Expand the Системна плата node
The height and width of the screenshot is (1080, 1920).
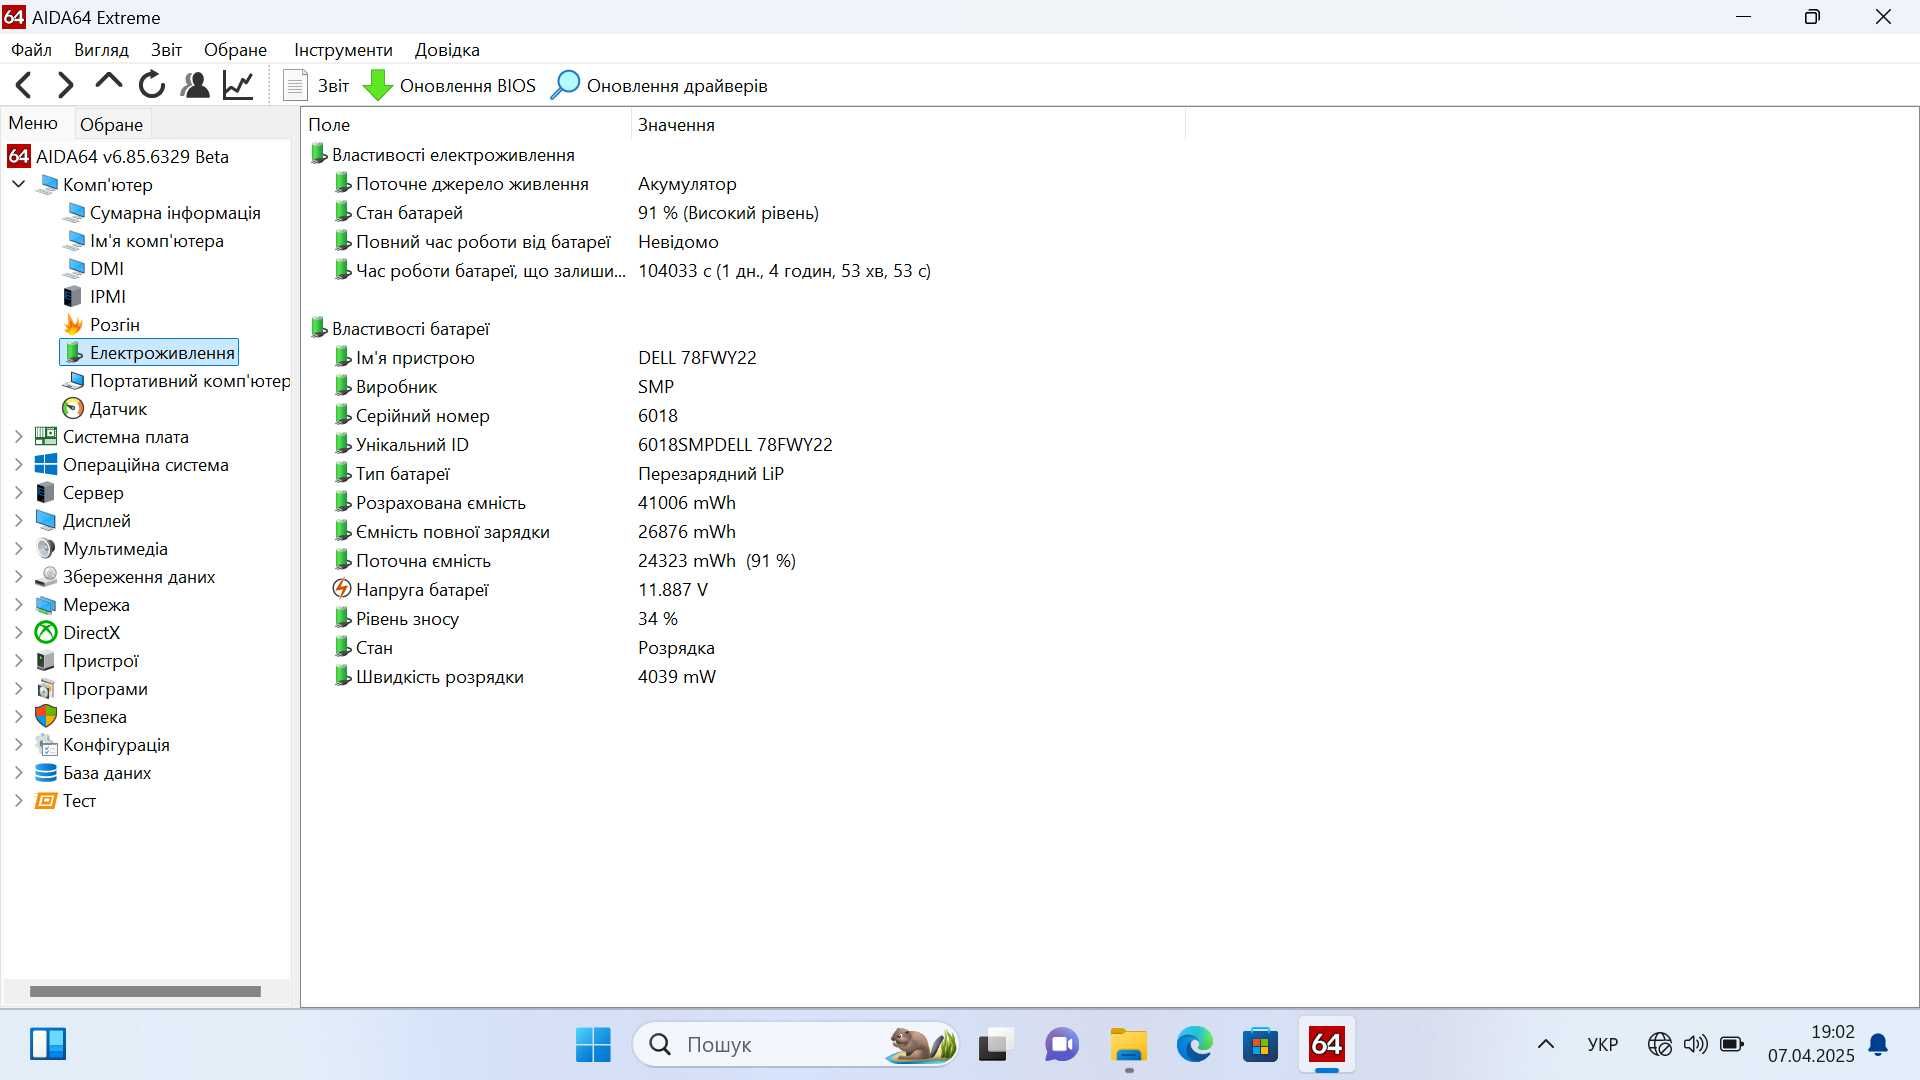point(18,437)
